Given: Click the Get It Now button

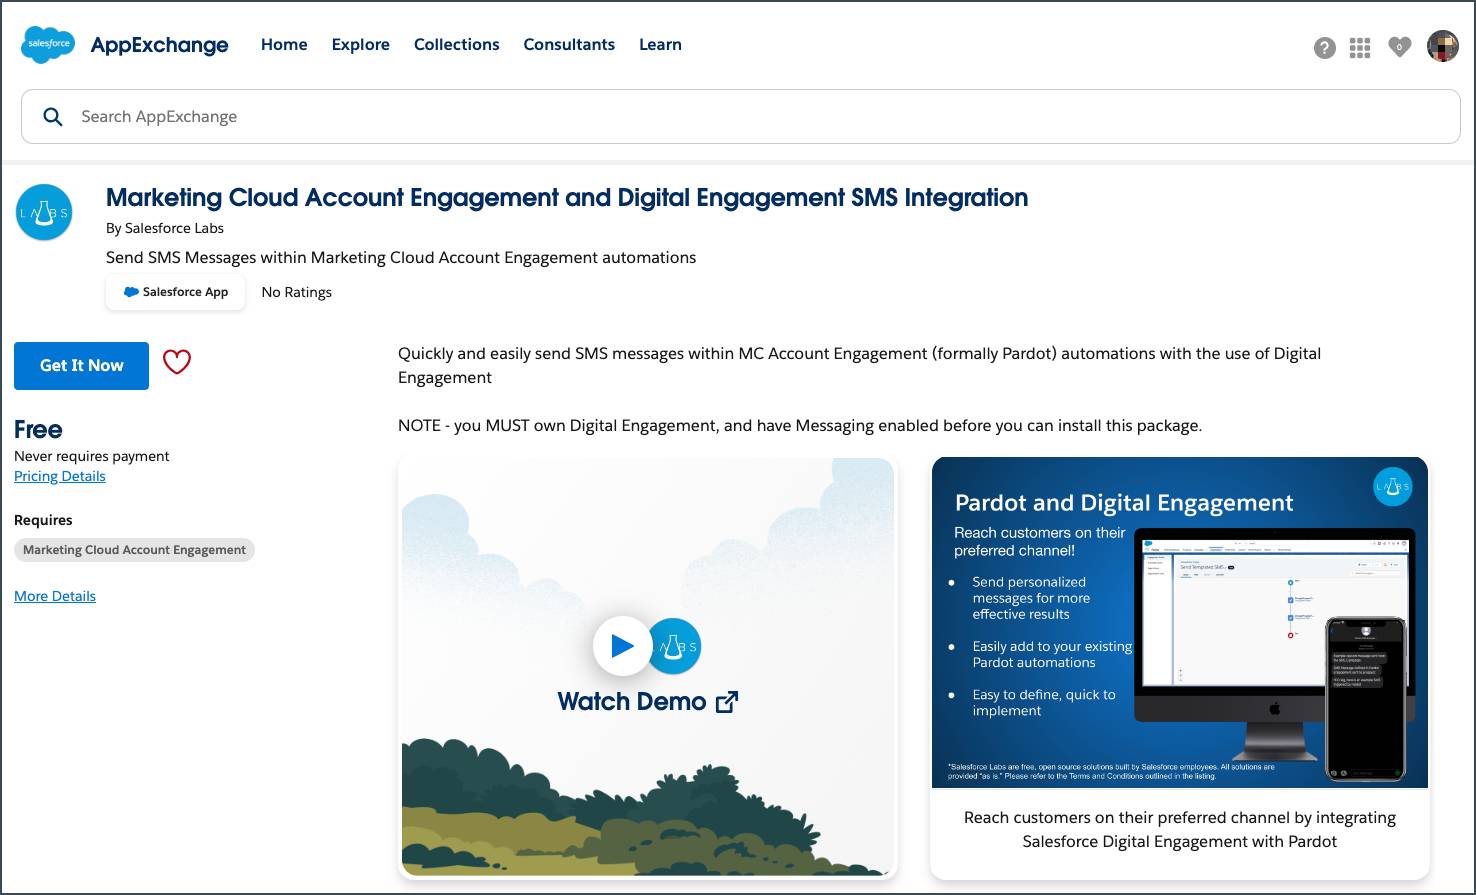Looking at the screenshot, I should [x=81, y=366].
